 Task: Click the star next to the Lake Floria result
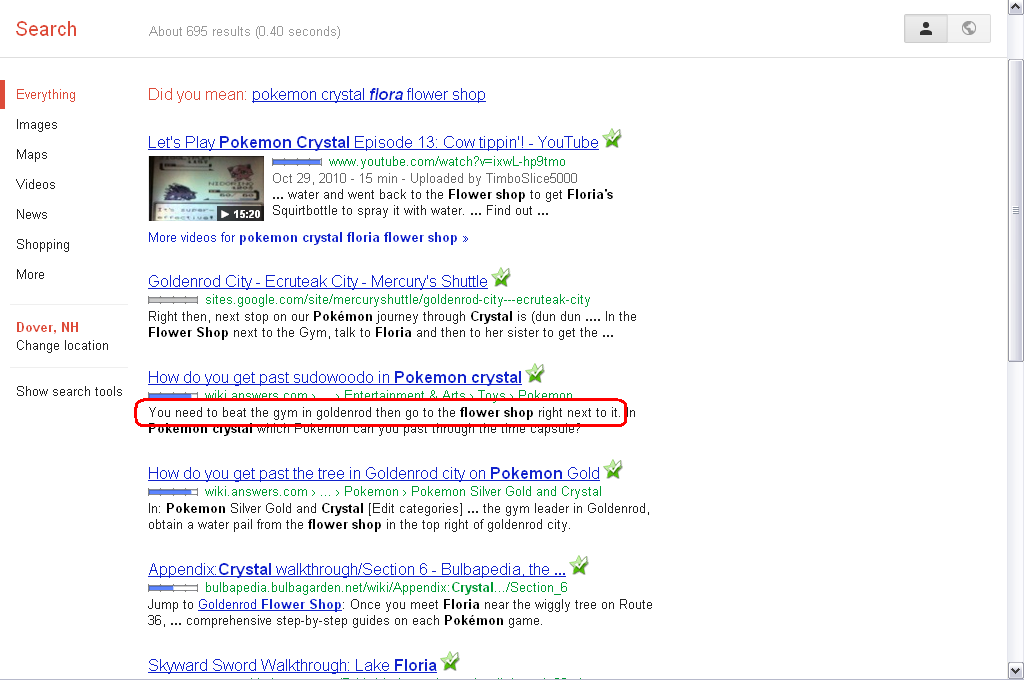pyautogui.click(x=450, y=662)
